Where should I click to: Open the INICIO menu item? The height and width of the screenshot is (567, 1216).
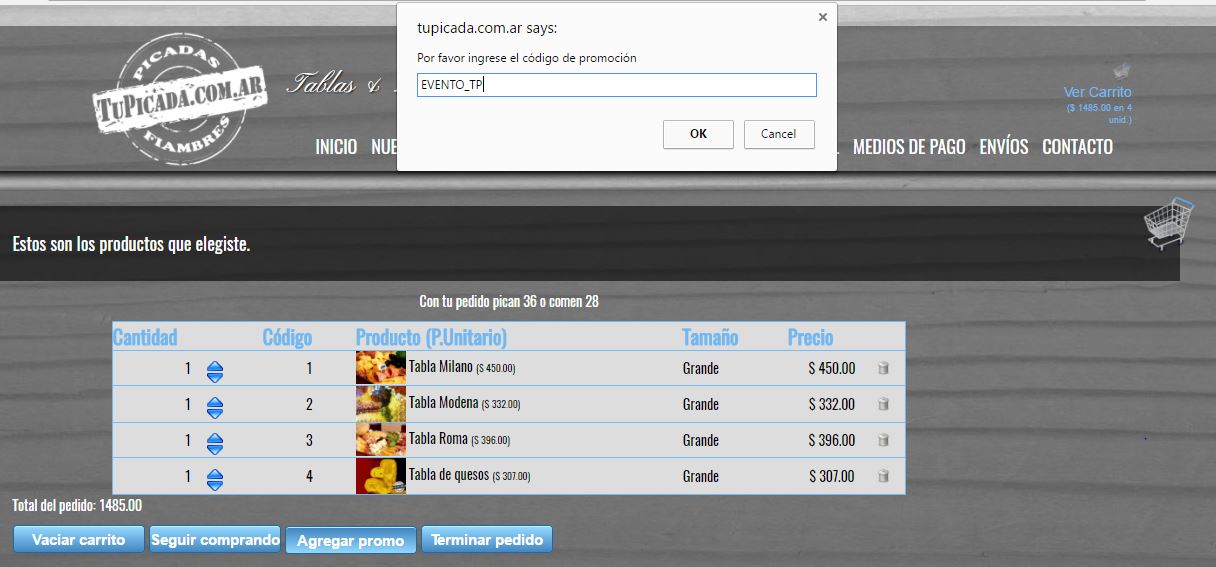point(336,147)
